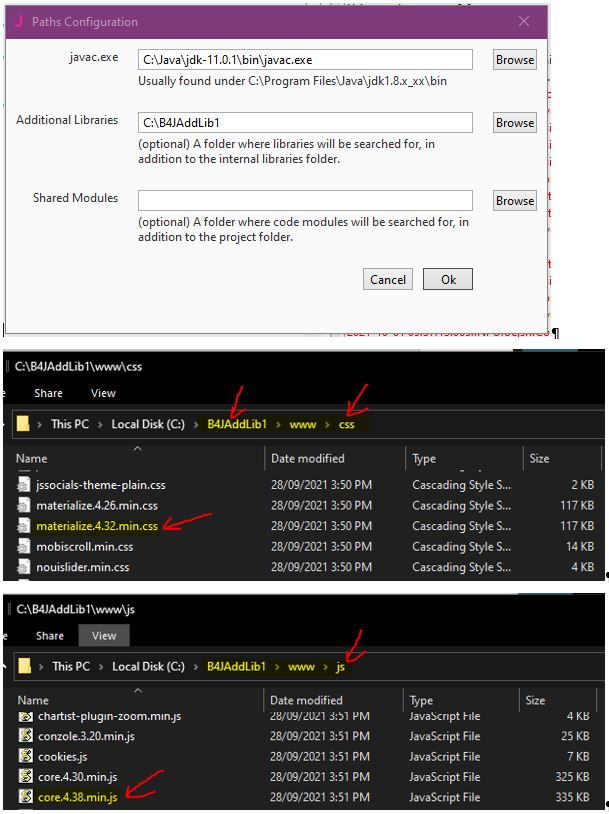609x814 pixels.
Task: Expand the chevron after Local Disk (C:) in the css window
Action: coord(196,425)
